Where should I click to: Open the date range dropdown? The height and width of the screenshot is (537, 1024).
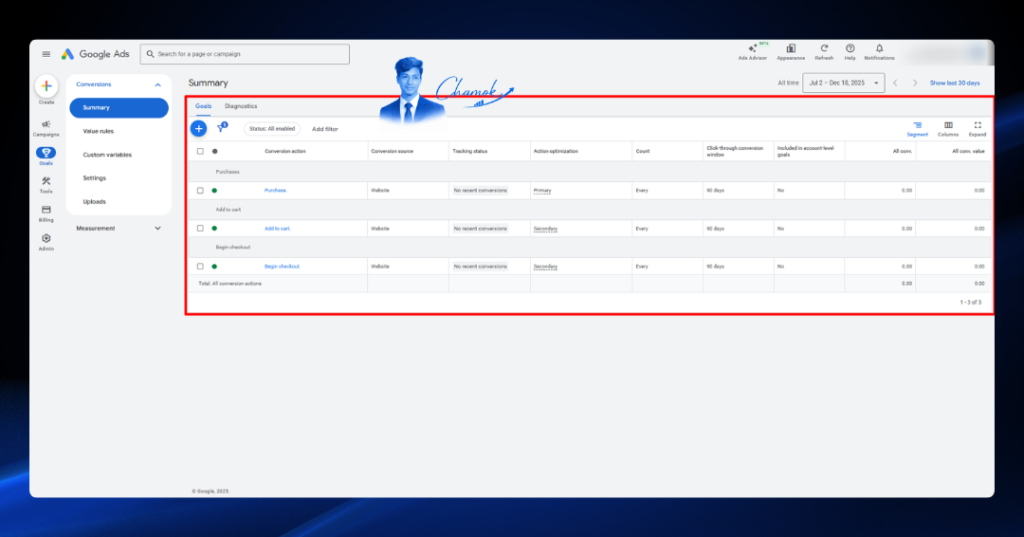click(843, 83)
